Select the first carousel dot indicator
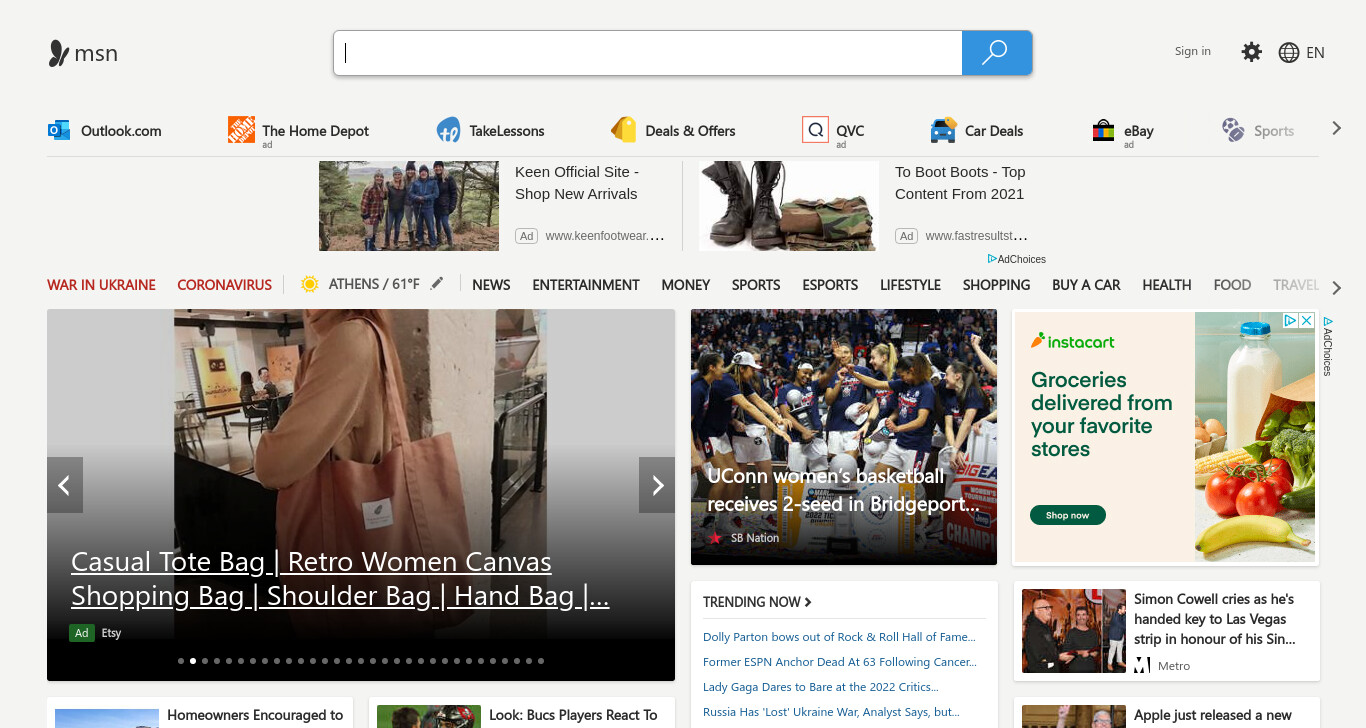Screen dimensions: 1366x728 [x=181, y=661]
